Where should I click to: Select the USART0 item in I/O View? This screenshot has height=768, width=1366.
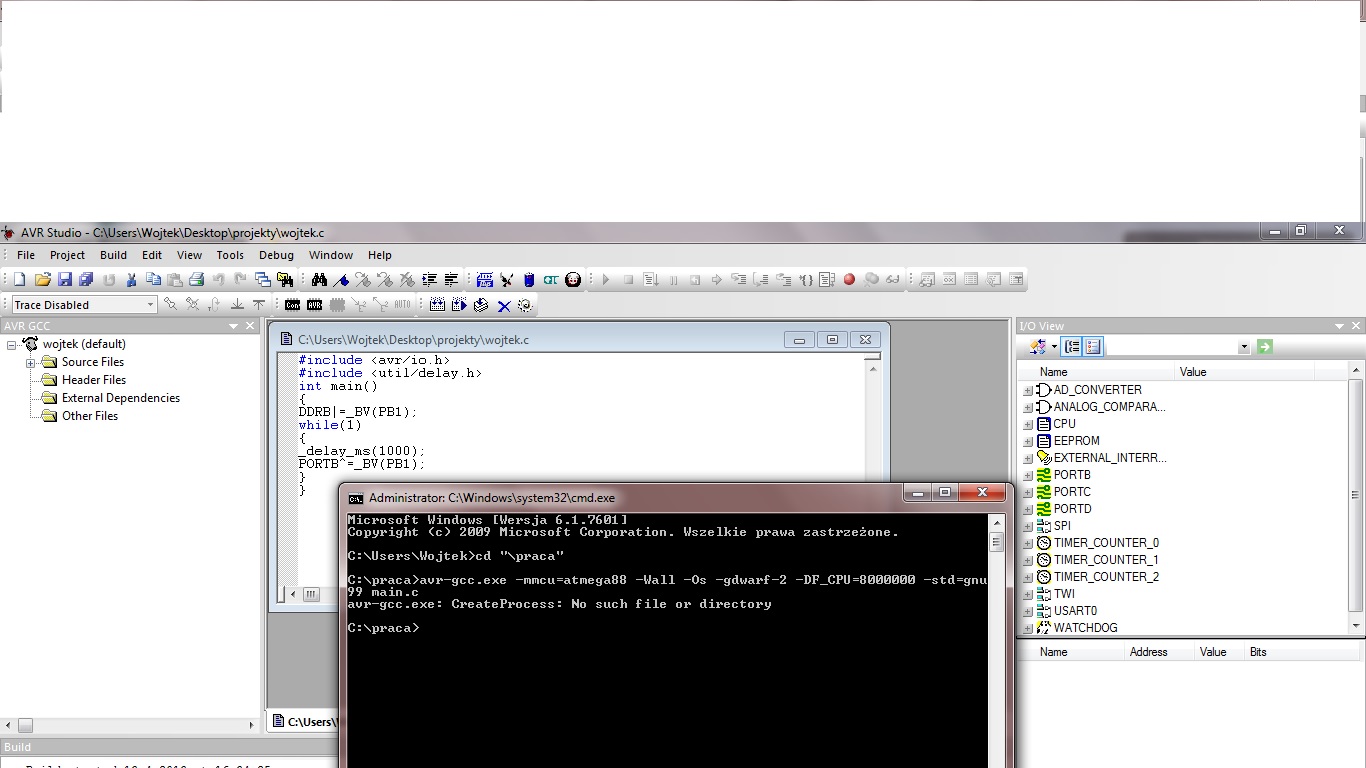click(x=1075, y=611)
